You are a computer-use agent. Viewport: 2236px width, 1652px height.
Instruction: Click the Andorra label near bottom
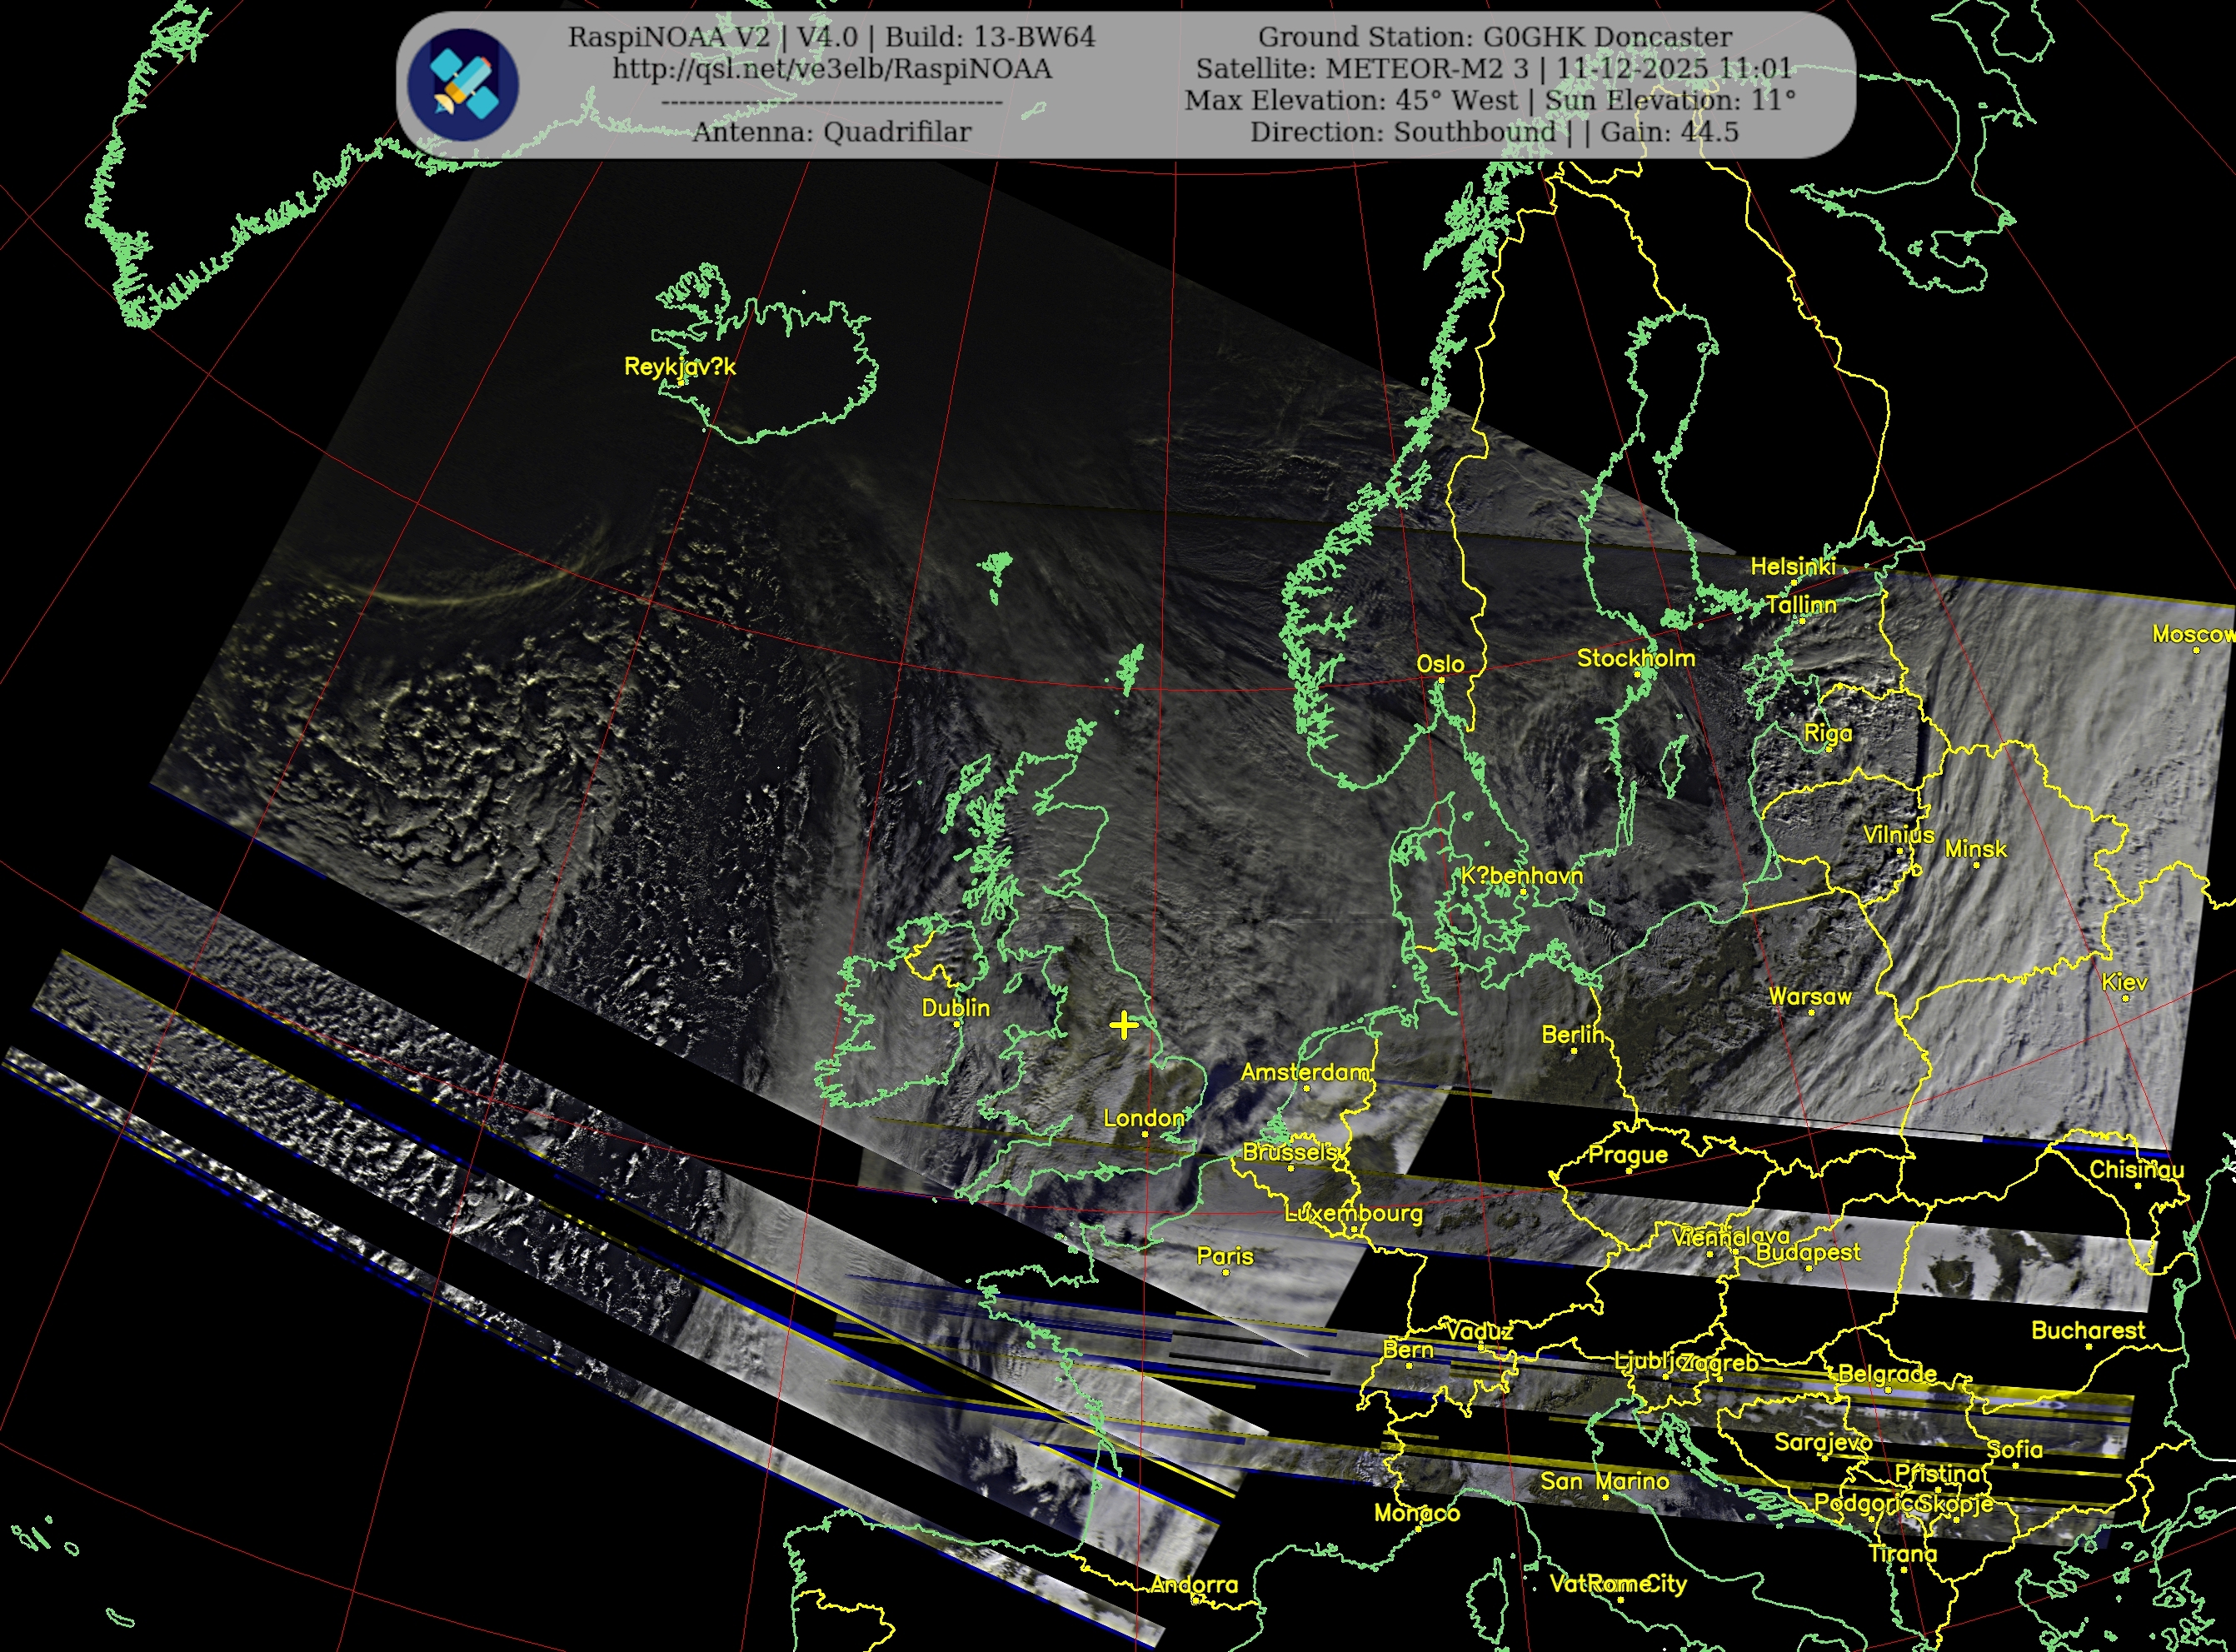tap(1194, 1585)
